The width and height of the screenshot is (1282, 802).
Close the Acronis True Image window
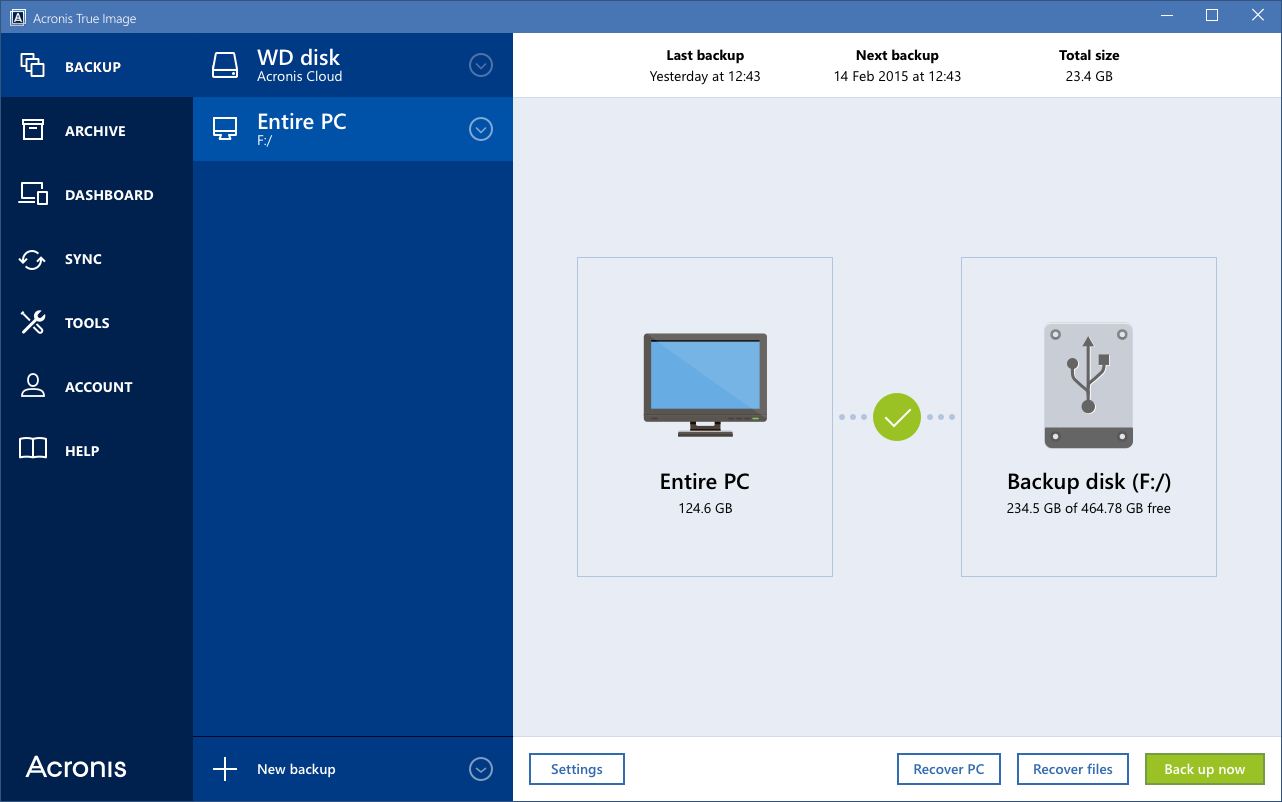[1258, 15]
